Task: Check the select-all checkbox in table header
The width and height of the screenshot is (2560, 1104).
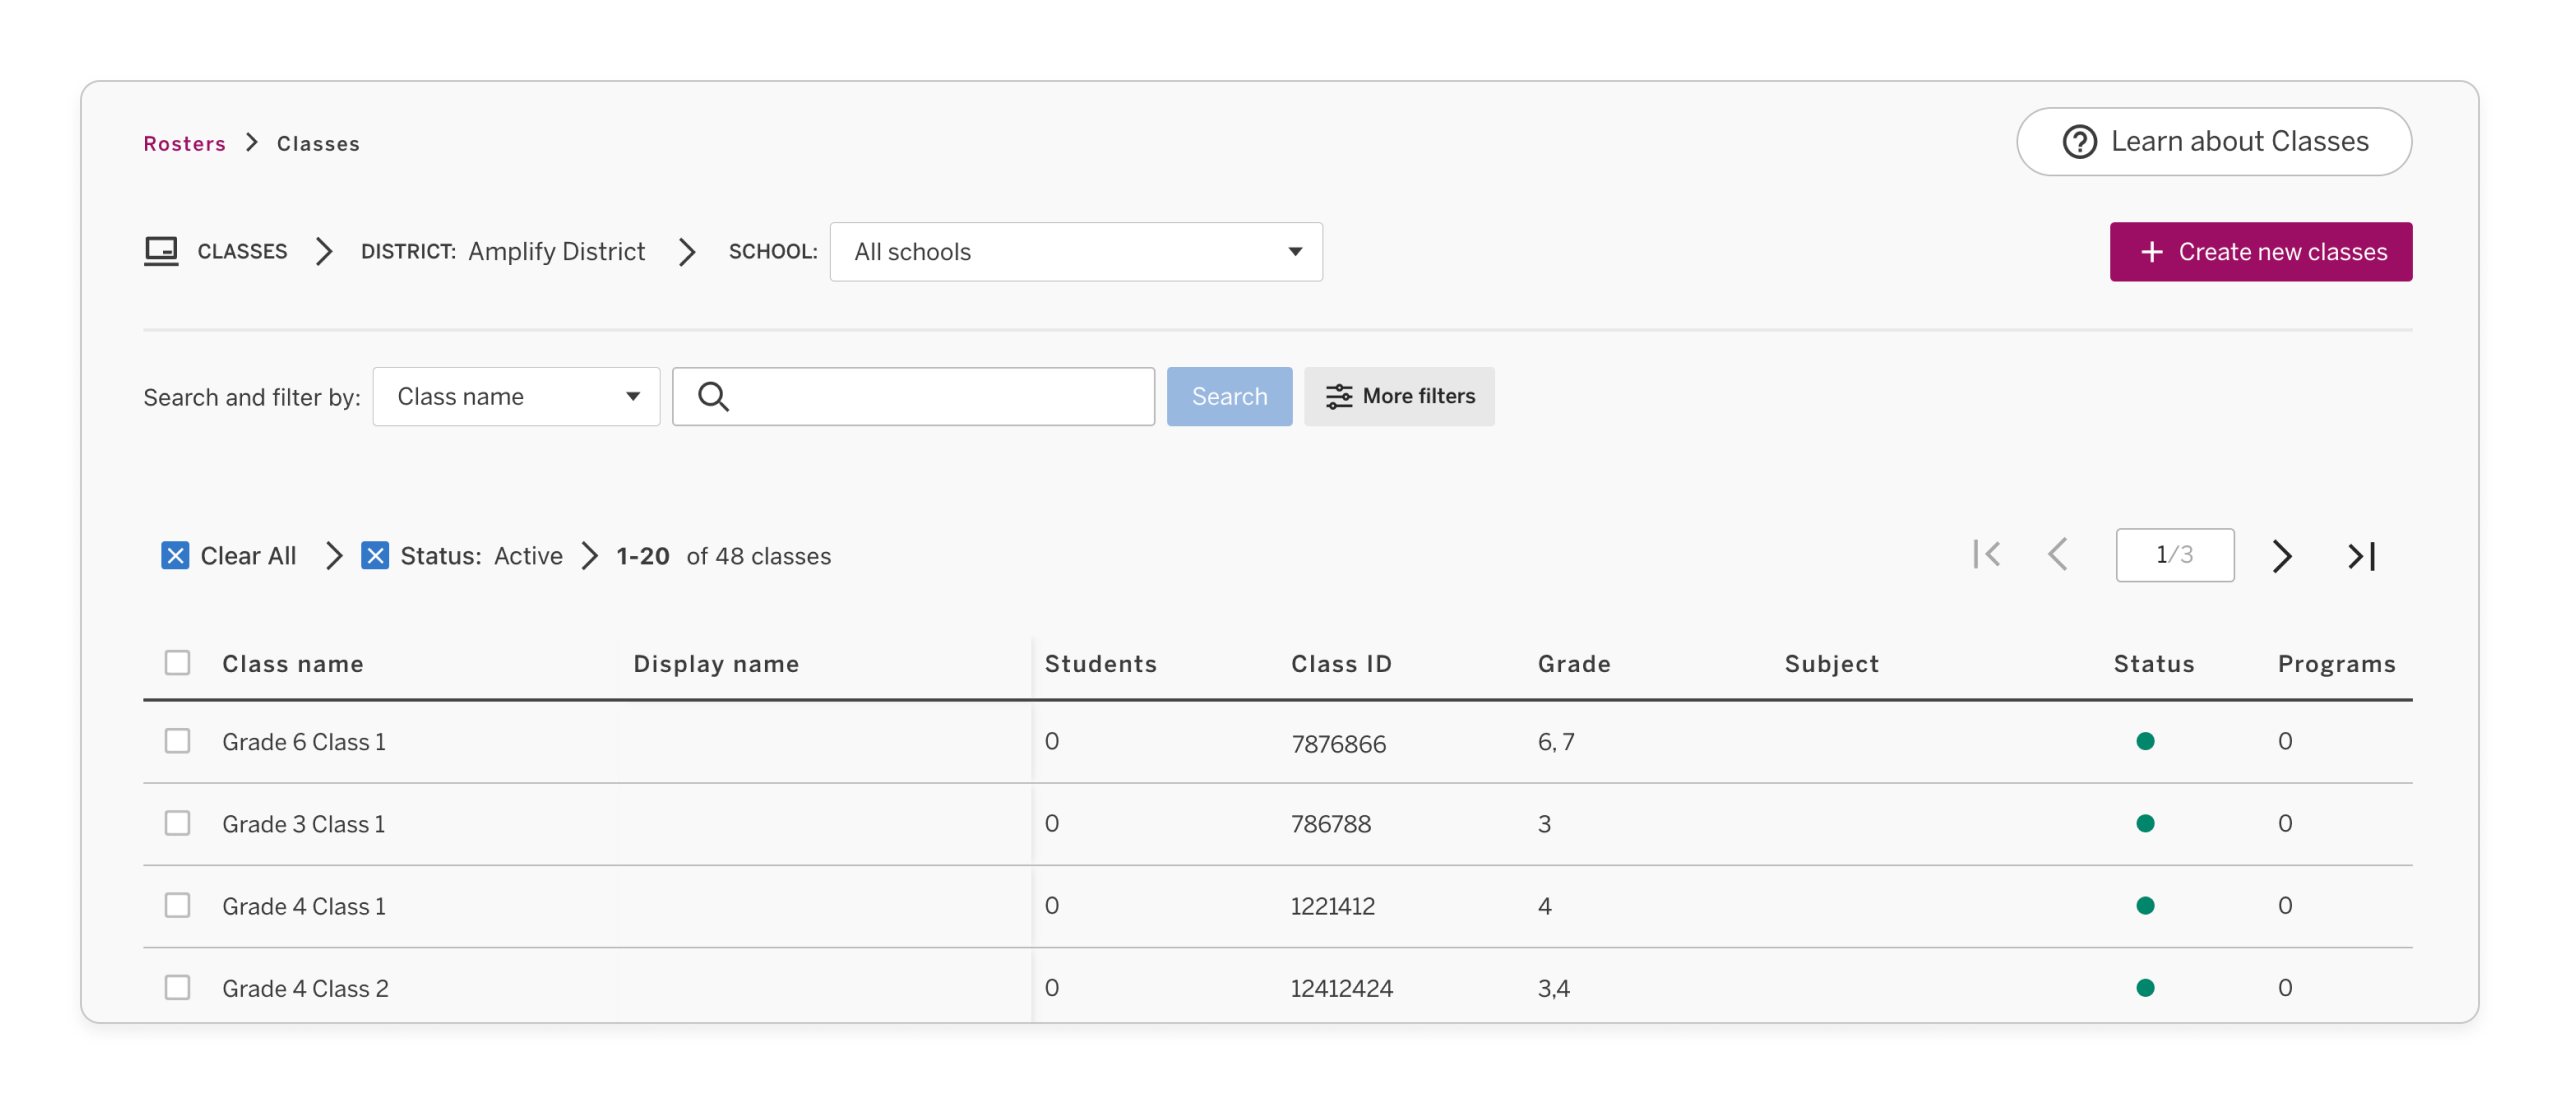Action: pyautogui.click(x=177, y=662)
